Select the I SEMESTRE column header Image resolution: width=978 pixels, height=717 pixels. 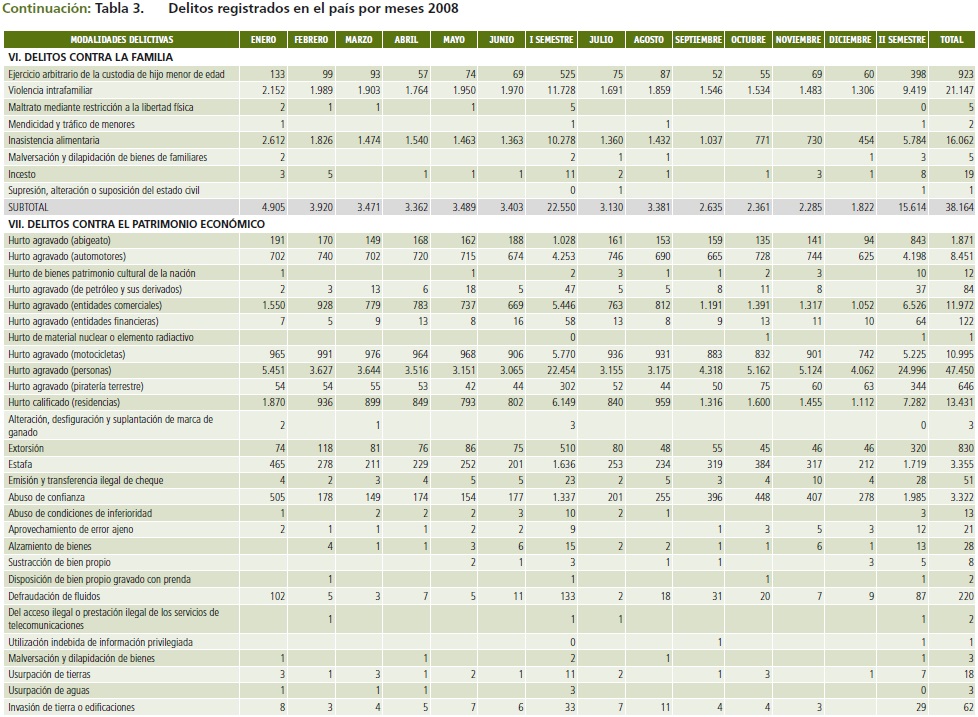pyautogui.click(x=551, y=40)
